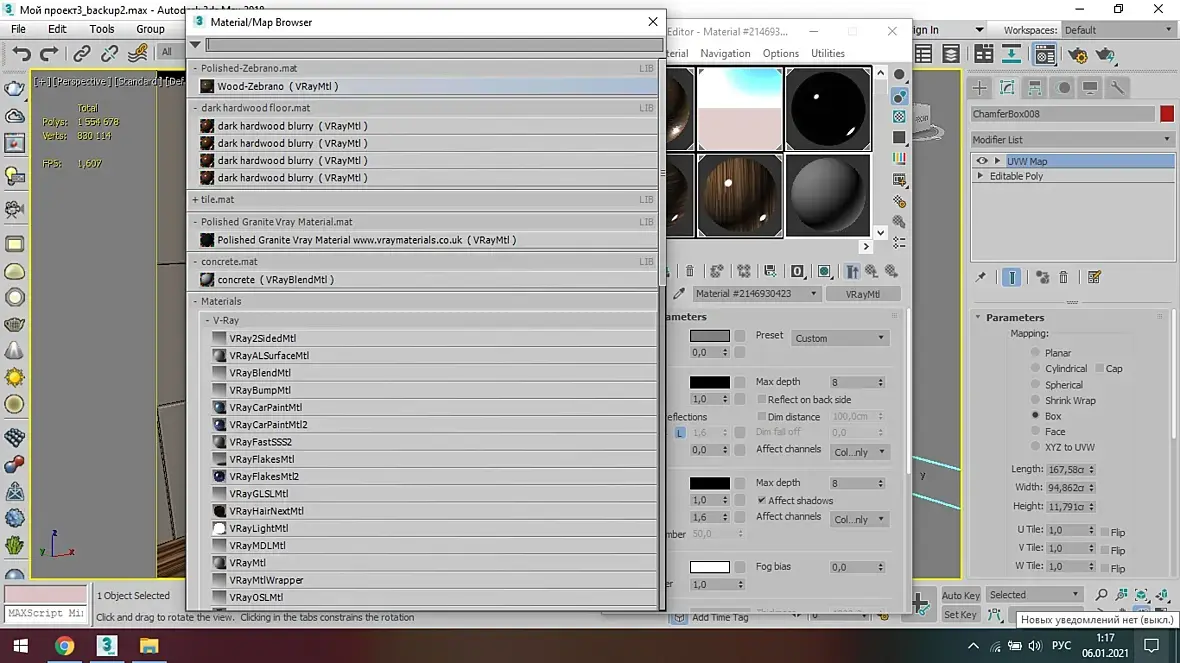Viewport: 1180px width, 663px height.
Task: Open the Modifier List dropdown
Action: coord(1072,139)
